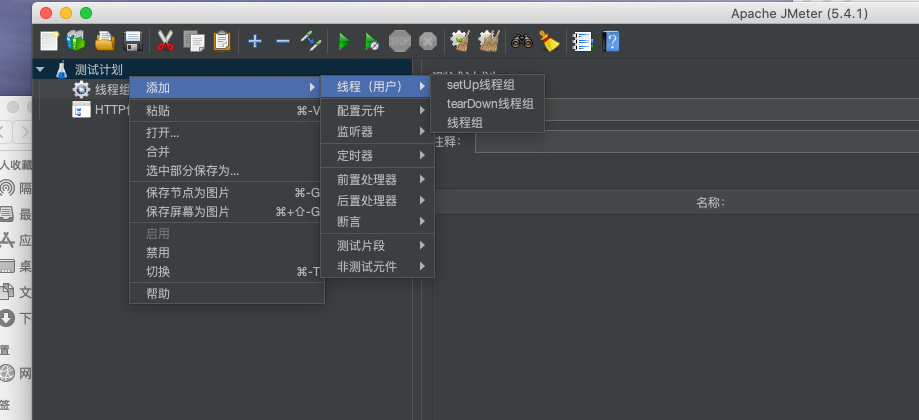This screenshot has height=420, width=919.
Task: Click the Cut scissors icon
Action: click(165, 41)
